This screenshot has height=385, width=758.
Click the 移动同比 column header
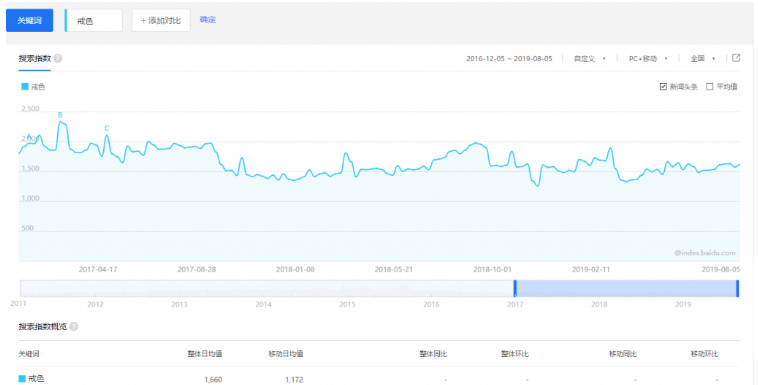pos(623,354)
